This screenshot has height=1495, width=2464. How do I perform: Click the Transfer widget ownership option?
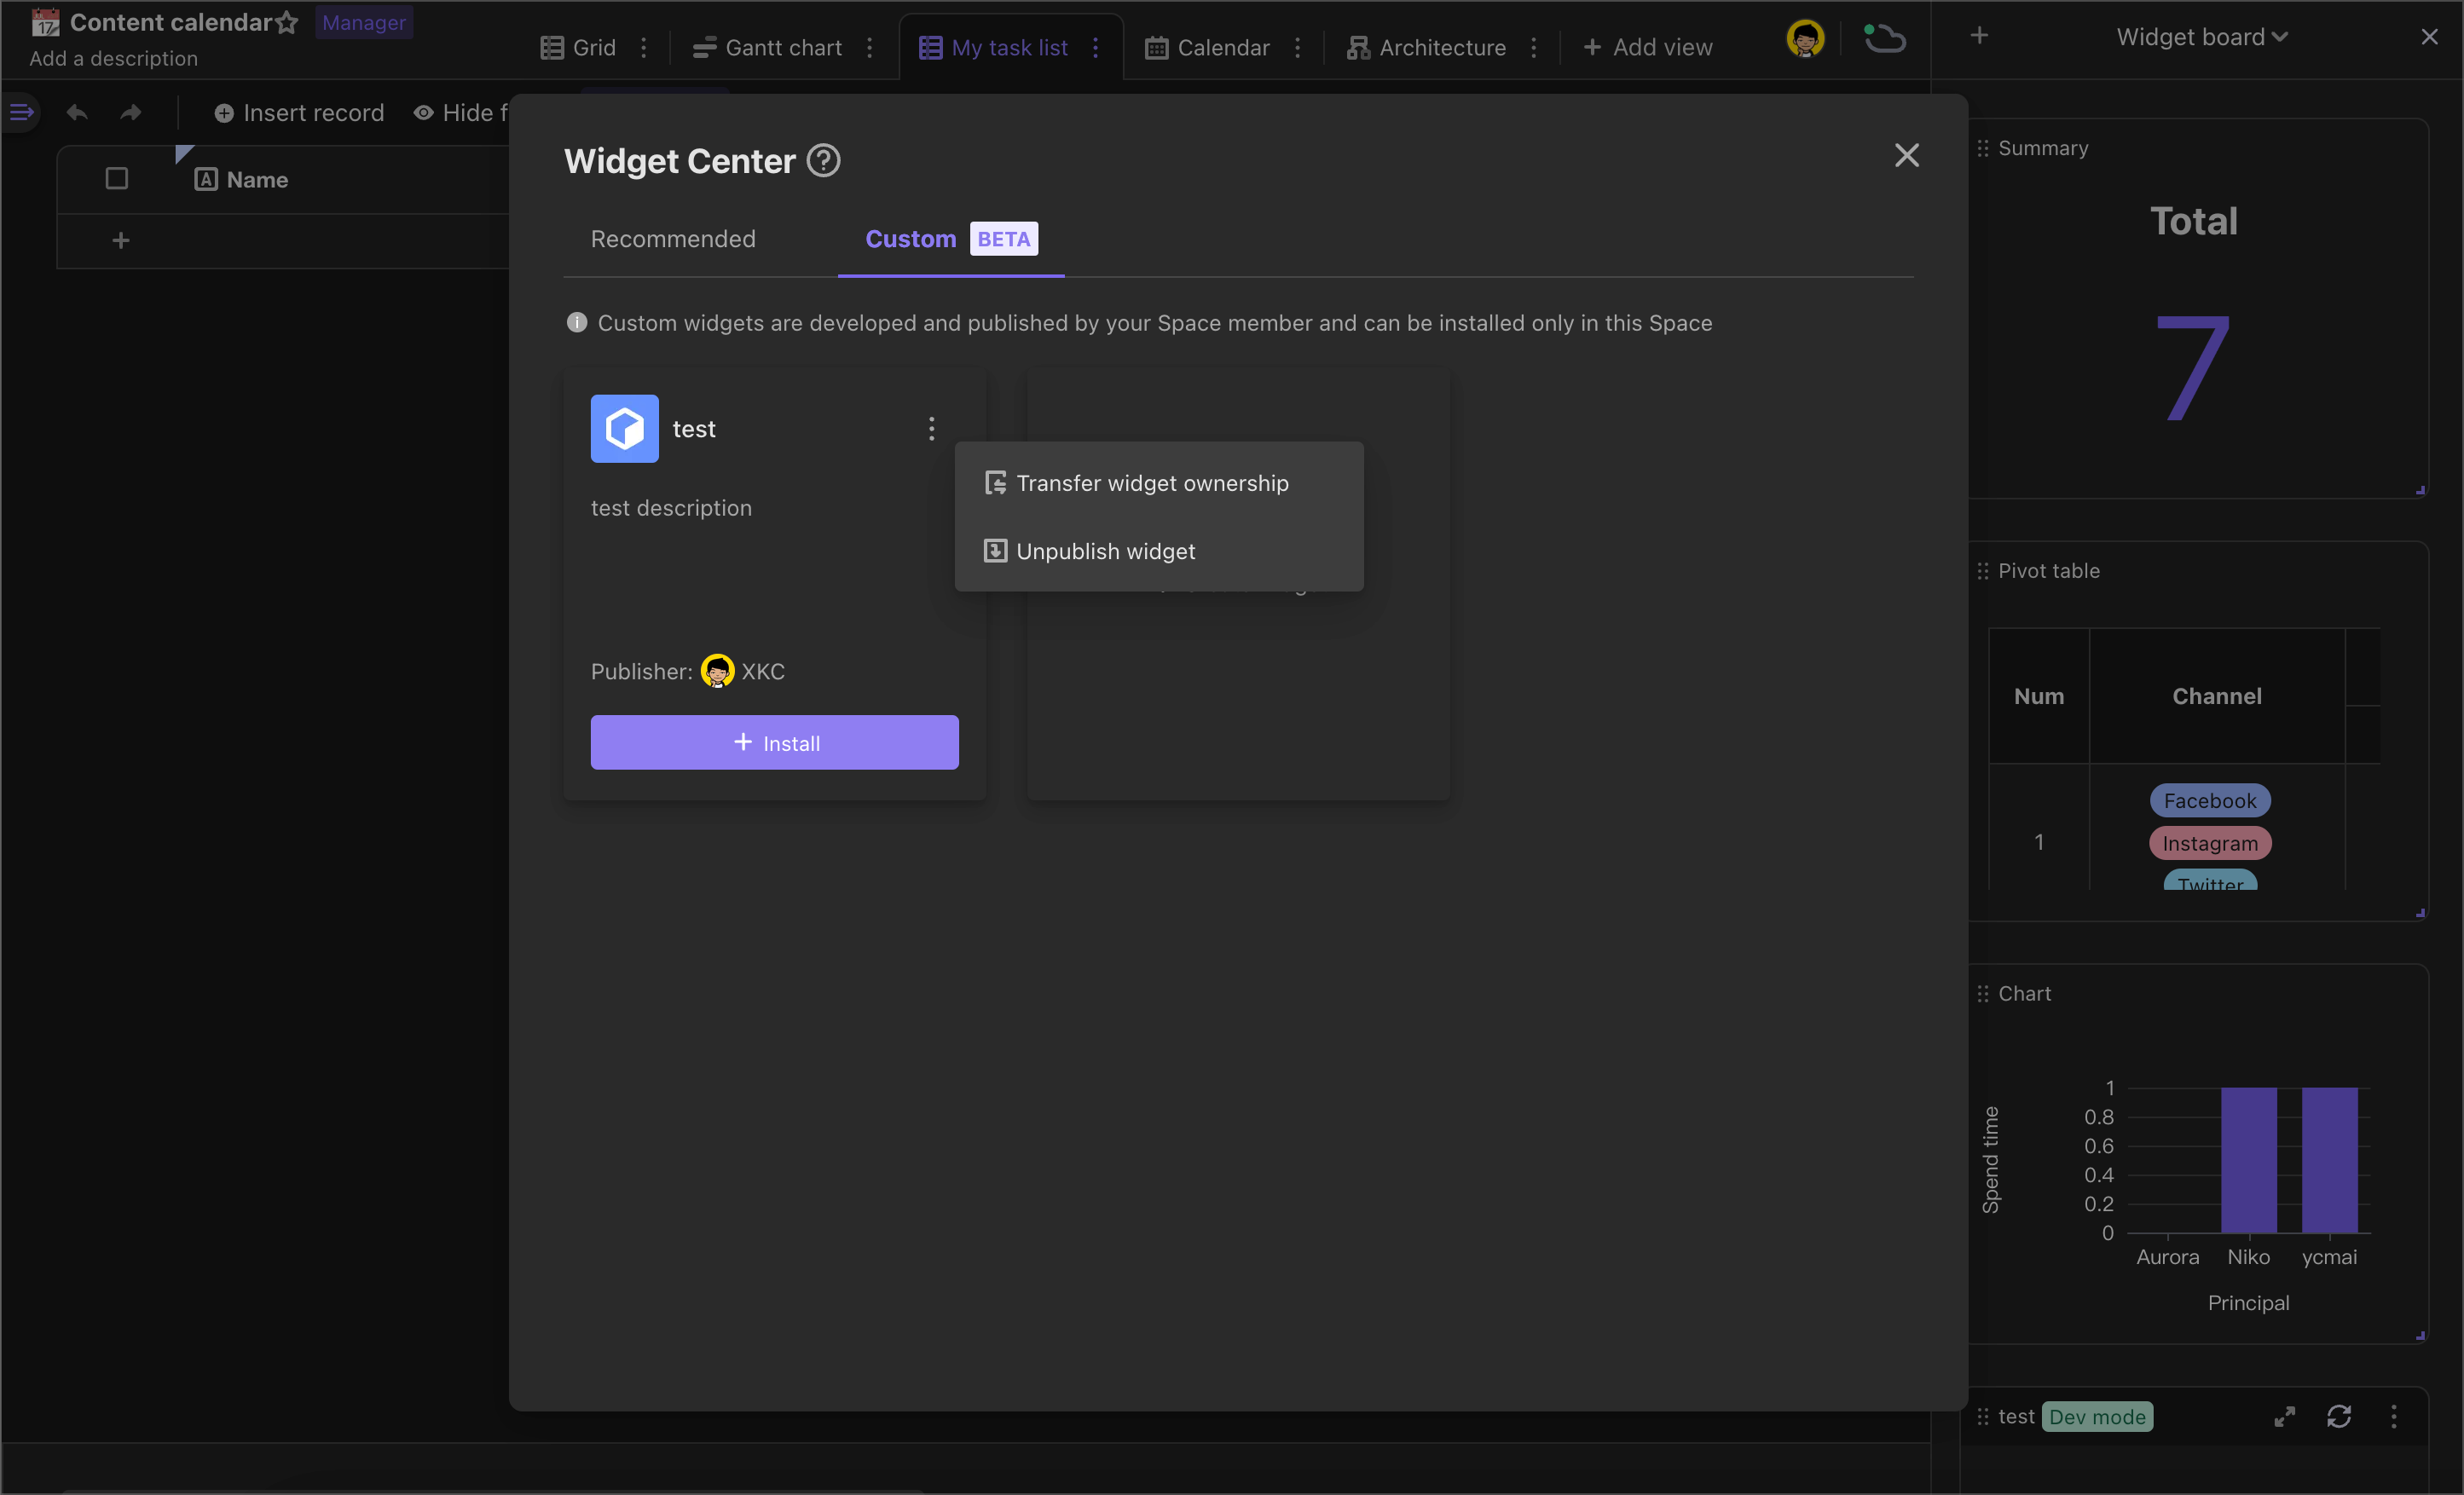1153,482
